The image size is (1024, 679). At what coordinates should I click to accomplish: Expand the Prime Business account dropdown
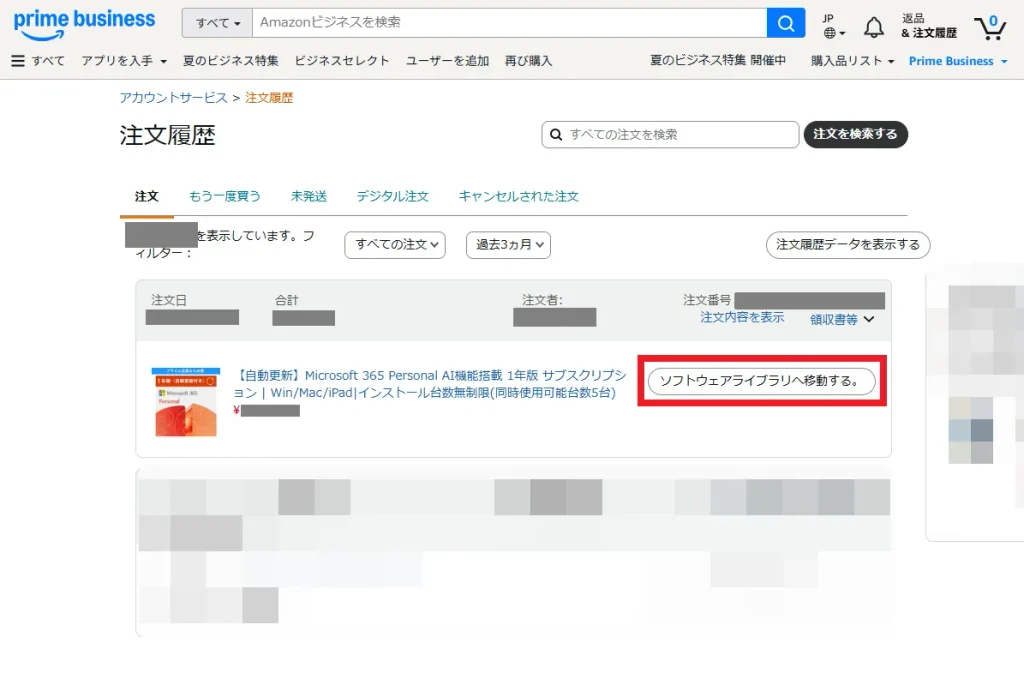click(x=957, y=61)
